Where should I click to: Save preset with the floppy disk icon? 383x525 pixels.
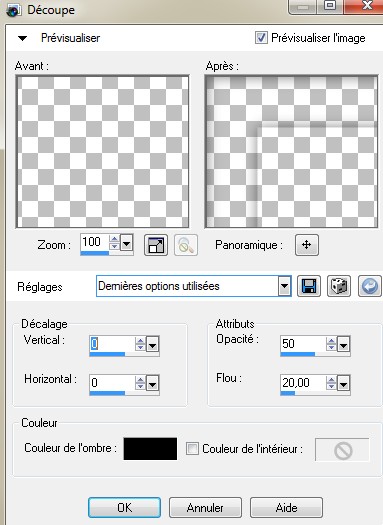(309, 286)
